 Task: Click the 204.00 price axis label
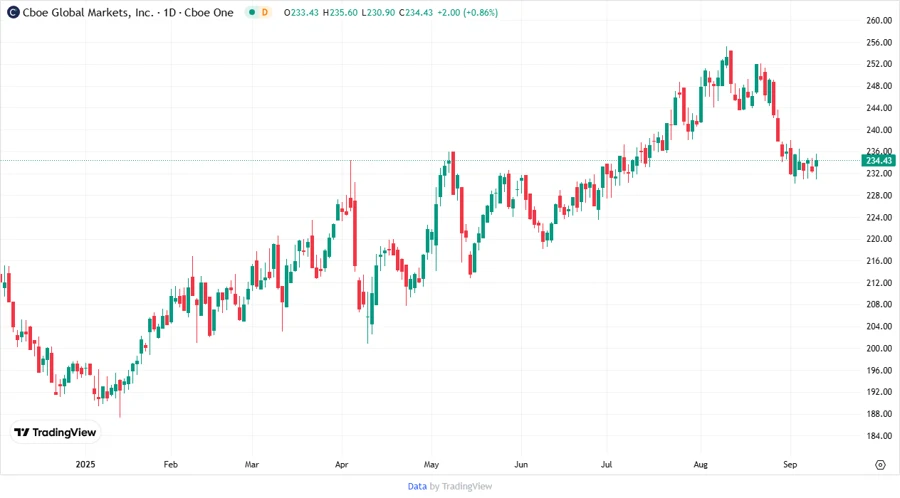(x=879, y=326)
